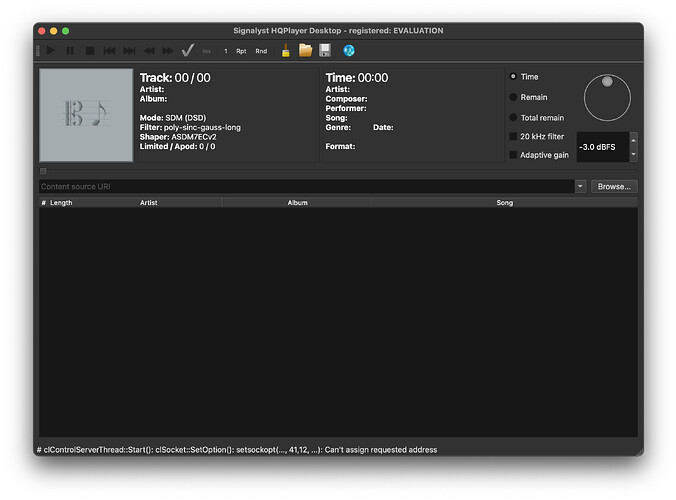Screen dimensions: 676x500
Task: Sort playlist by Song column header
Action: click(x=504, y=203)
